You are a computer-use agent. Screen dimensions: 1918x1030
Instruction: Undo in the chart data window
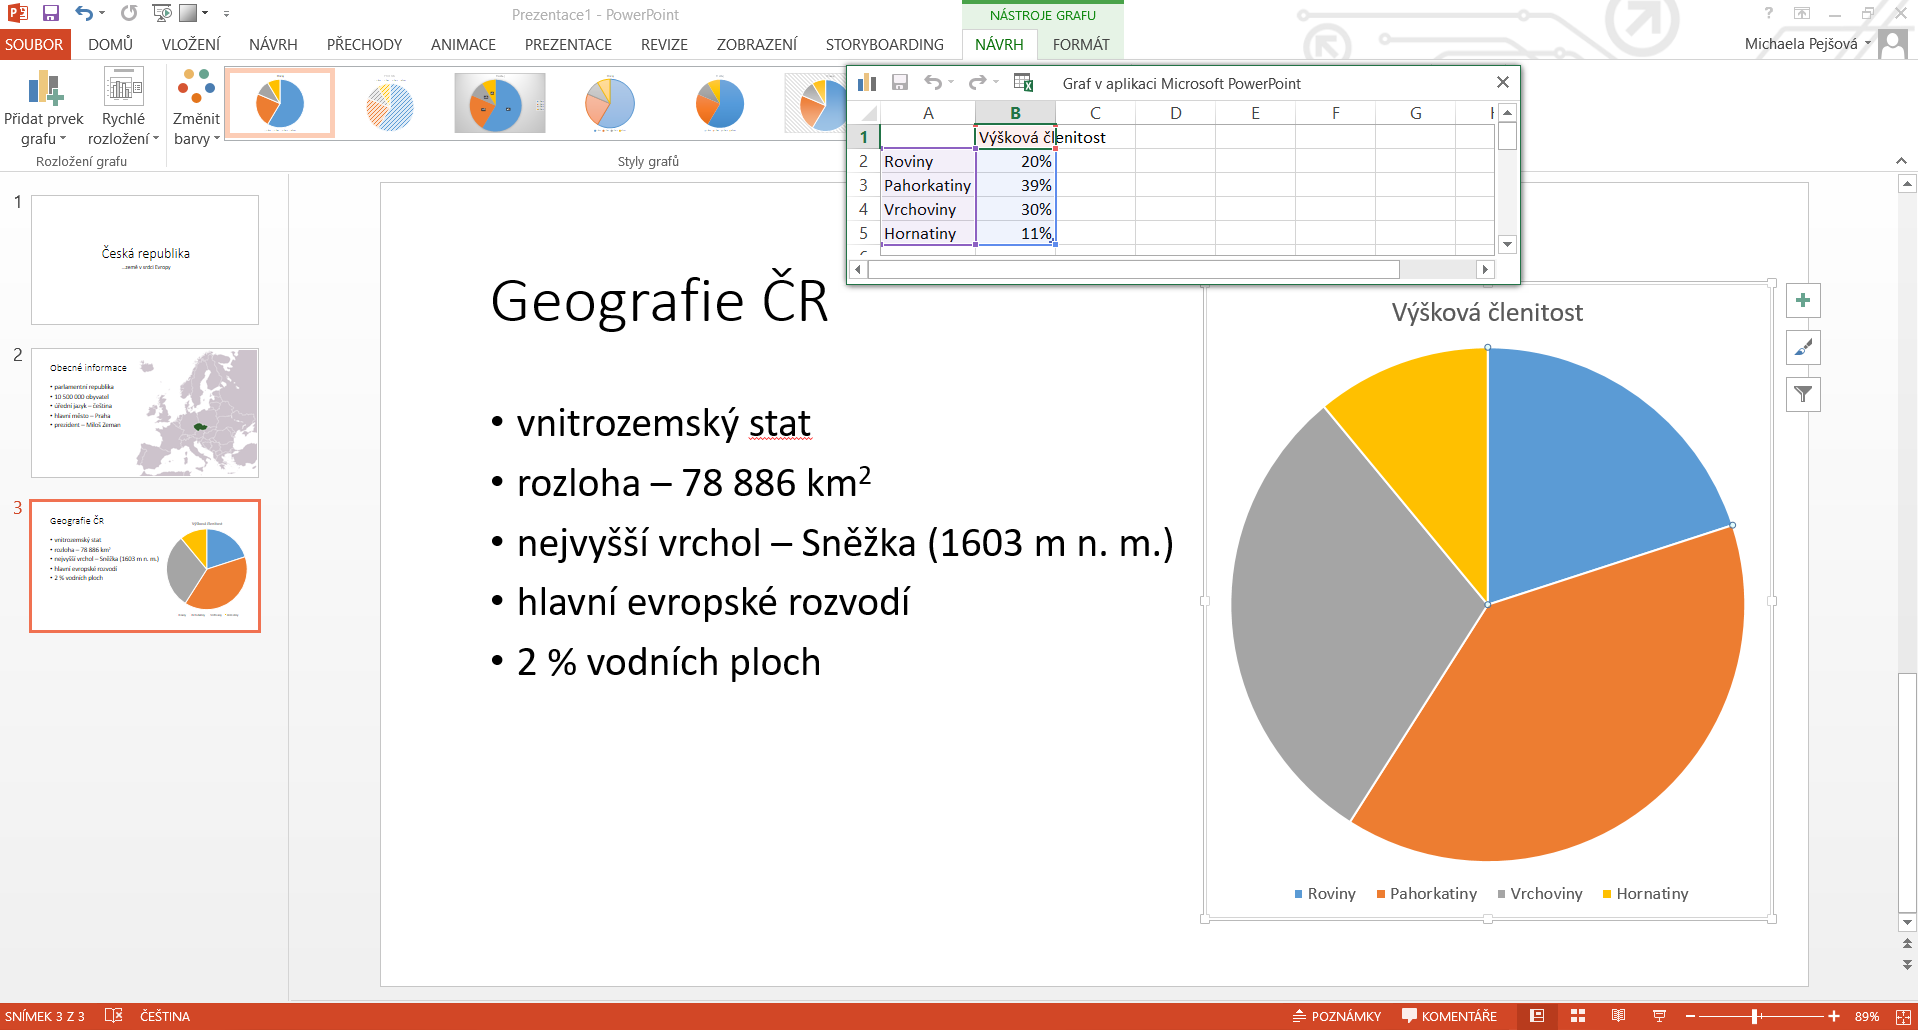click(932, 83)
